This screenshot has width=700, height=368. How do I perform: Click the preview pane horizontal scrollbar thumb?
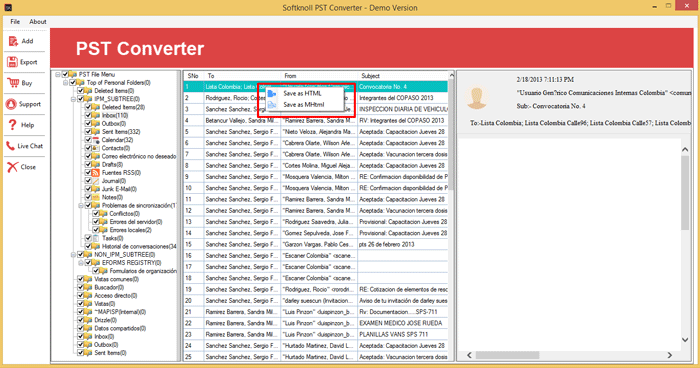pyautogui.click(x=508, y=355)
